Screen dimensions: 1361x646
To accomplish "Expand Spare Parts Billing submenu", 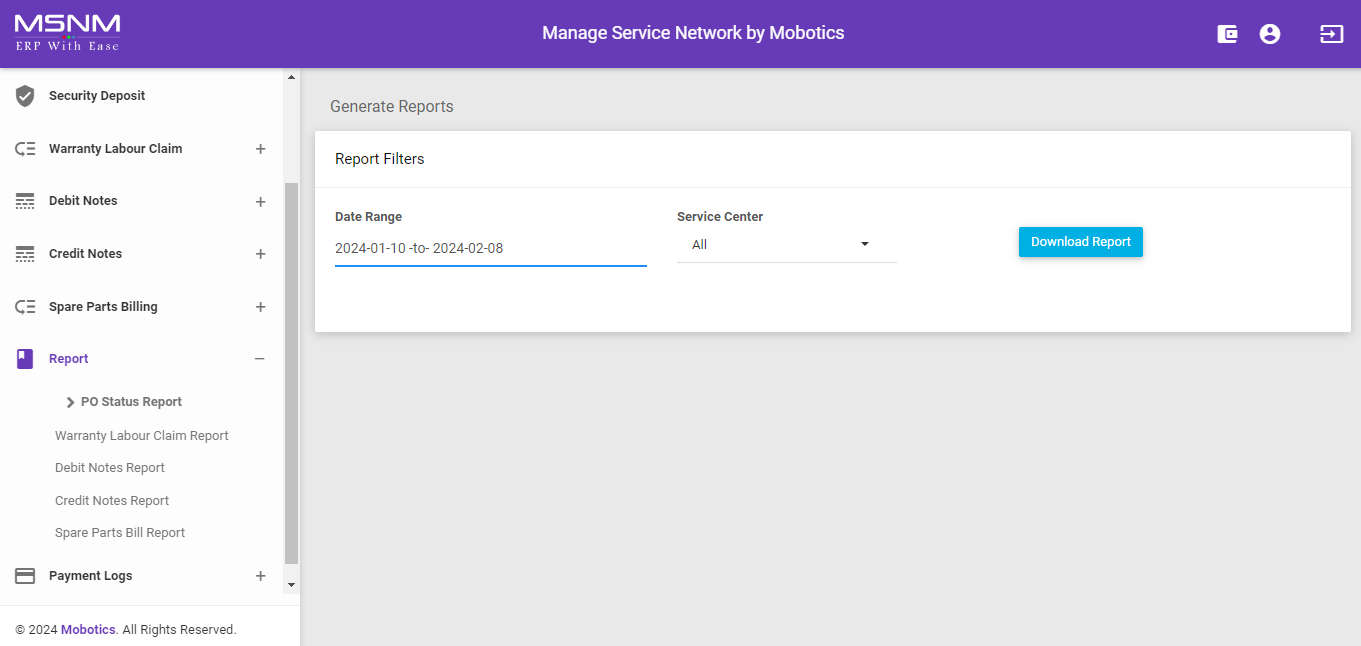I will pos(260,307).
